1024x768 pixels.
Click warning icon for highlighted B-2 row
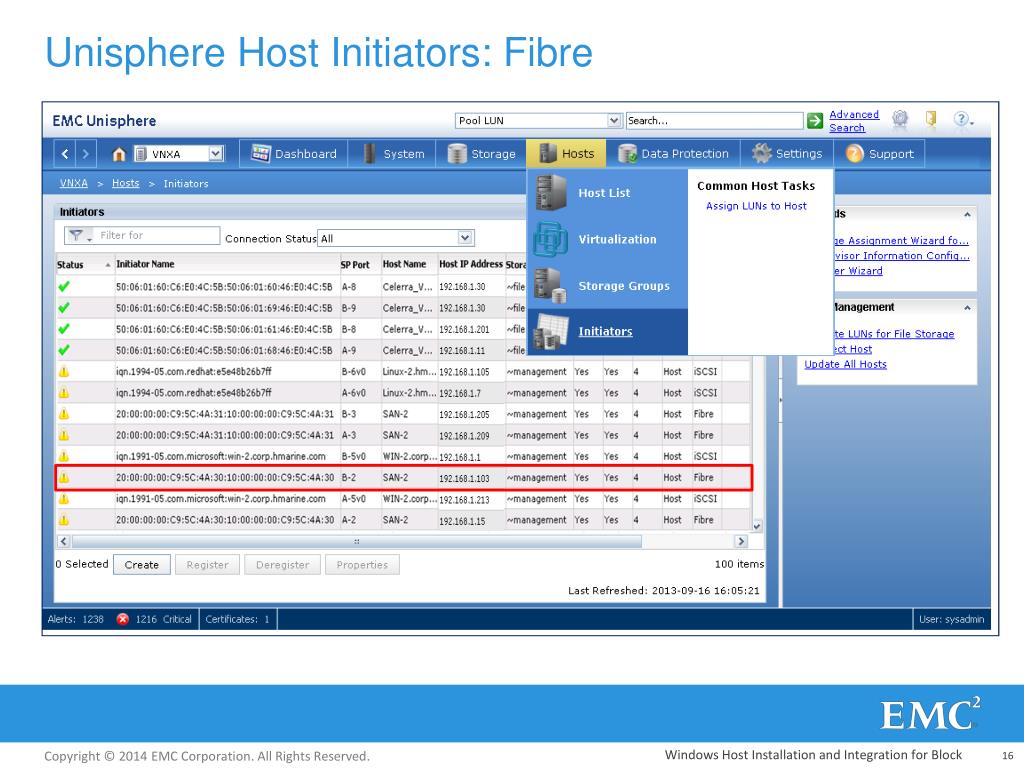click(x=63, y=477)
